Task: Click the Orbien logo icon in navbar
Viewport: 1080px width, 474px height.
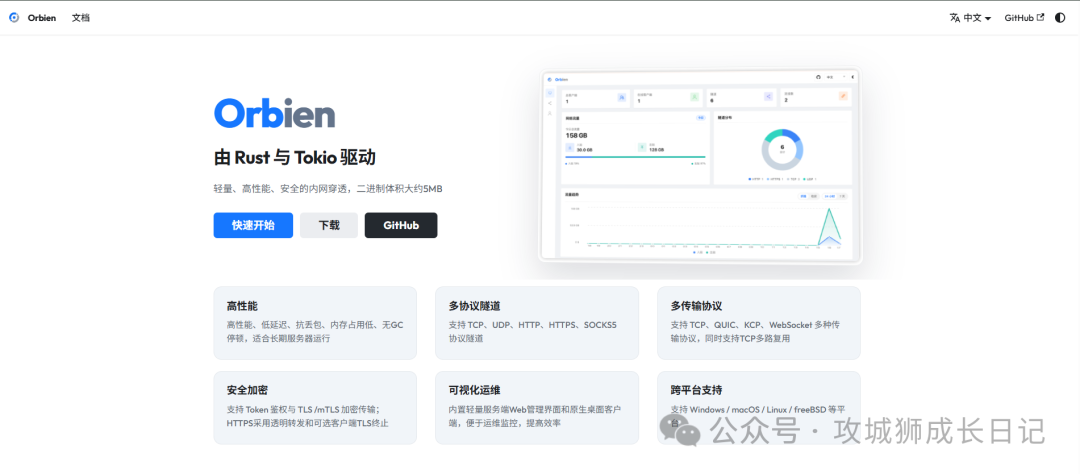Action: pos(14,18)
